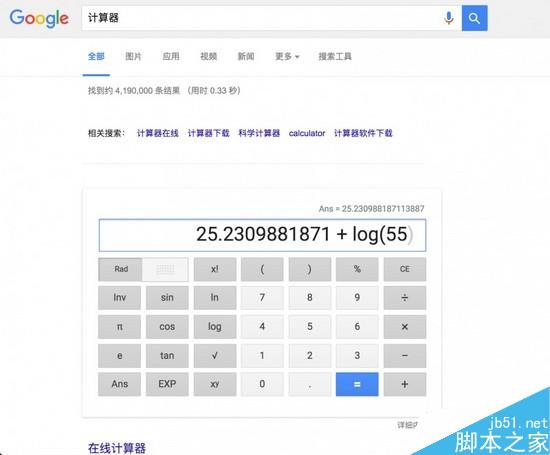Screen dimensions: 550x455
Task: Click the log function key
Action: pyautogui.click(x=215, y=327)
